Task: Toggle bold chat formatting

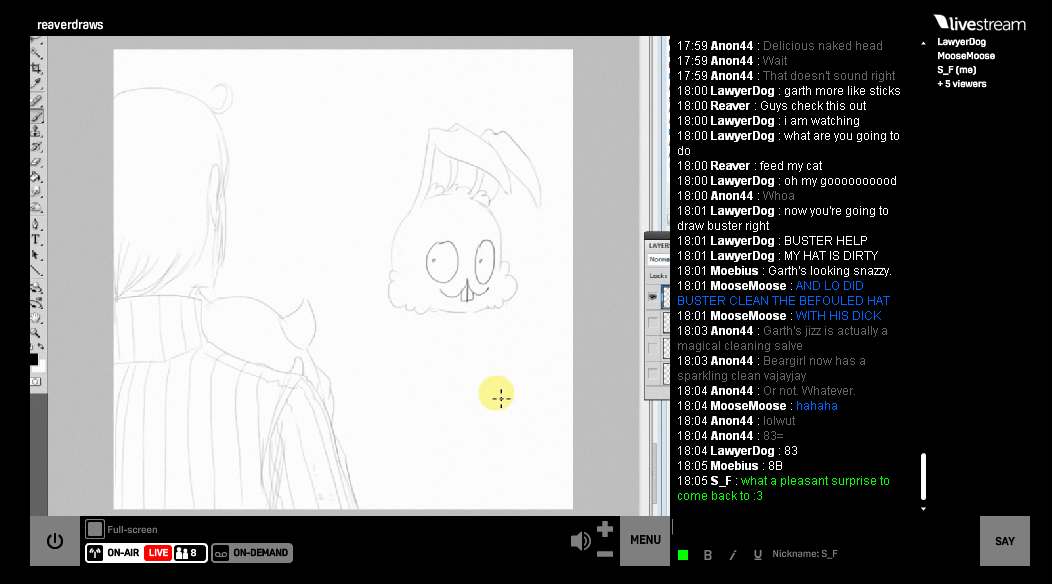Action: pyautogui.click(x=708, y=554)
